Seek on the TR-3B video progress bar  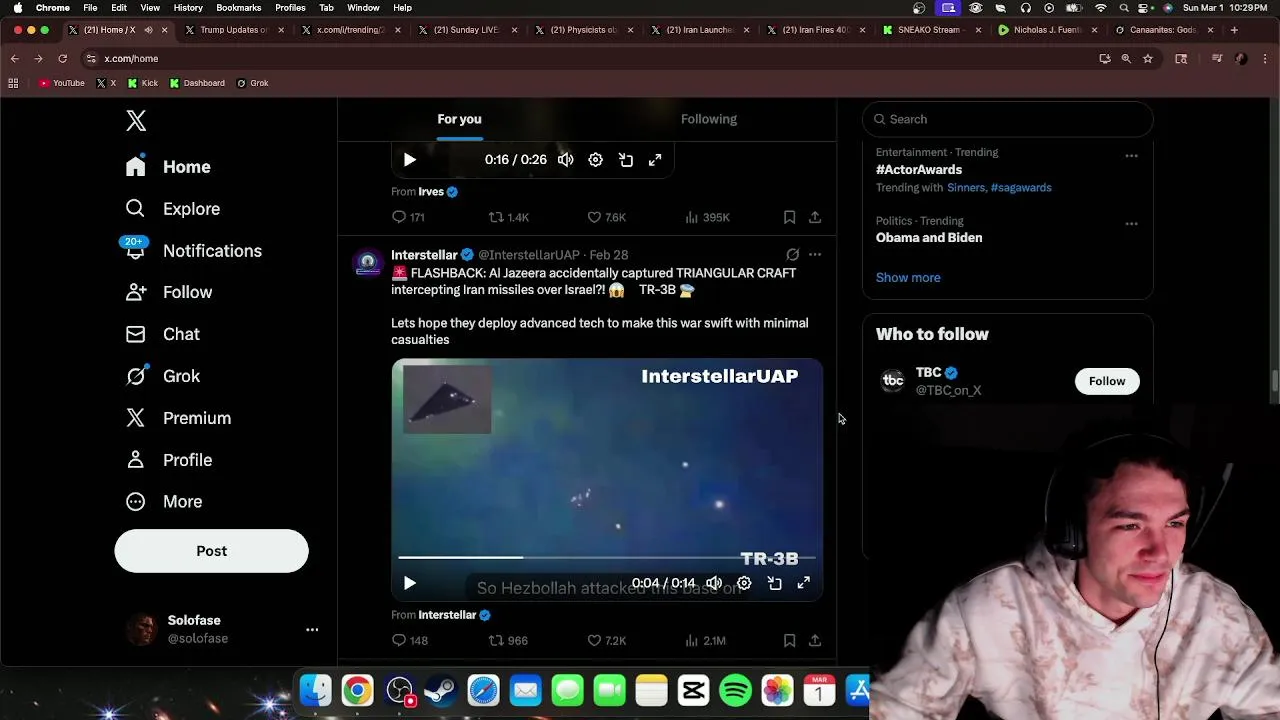[607, 557]
